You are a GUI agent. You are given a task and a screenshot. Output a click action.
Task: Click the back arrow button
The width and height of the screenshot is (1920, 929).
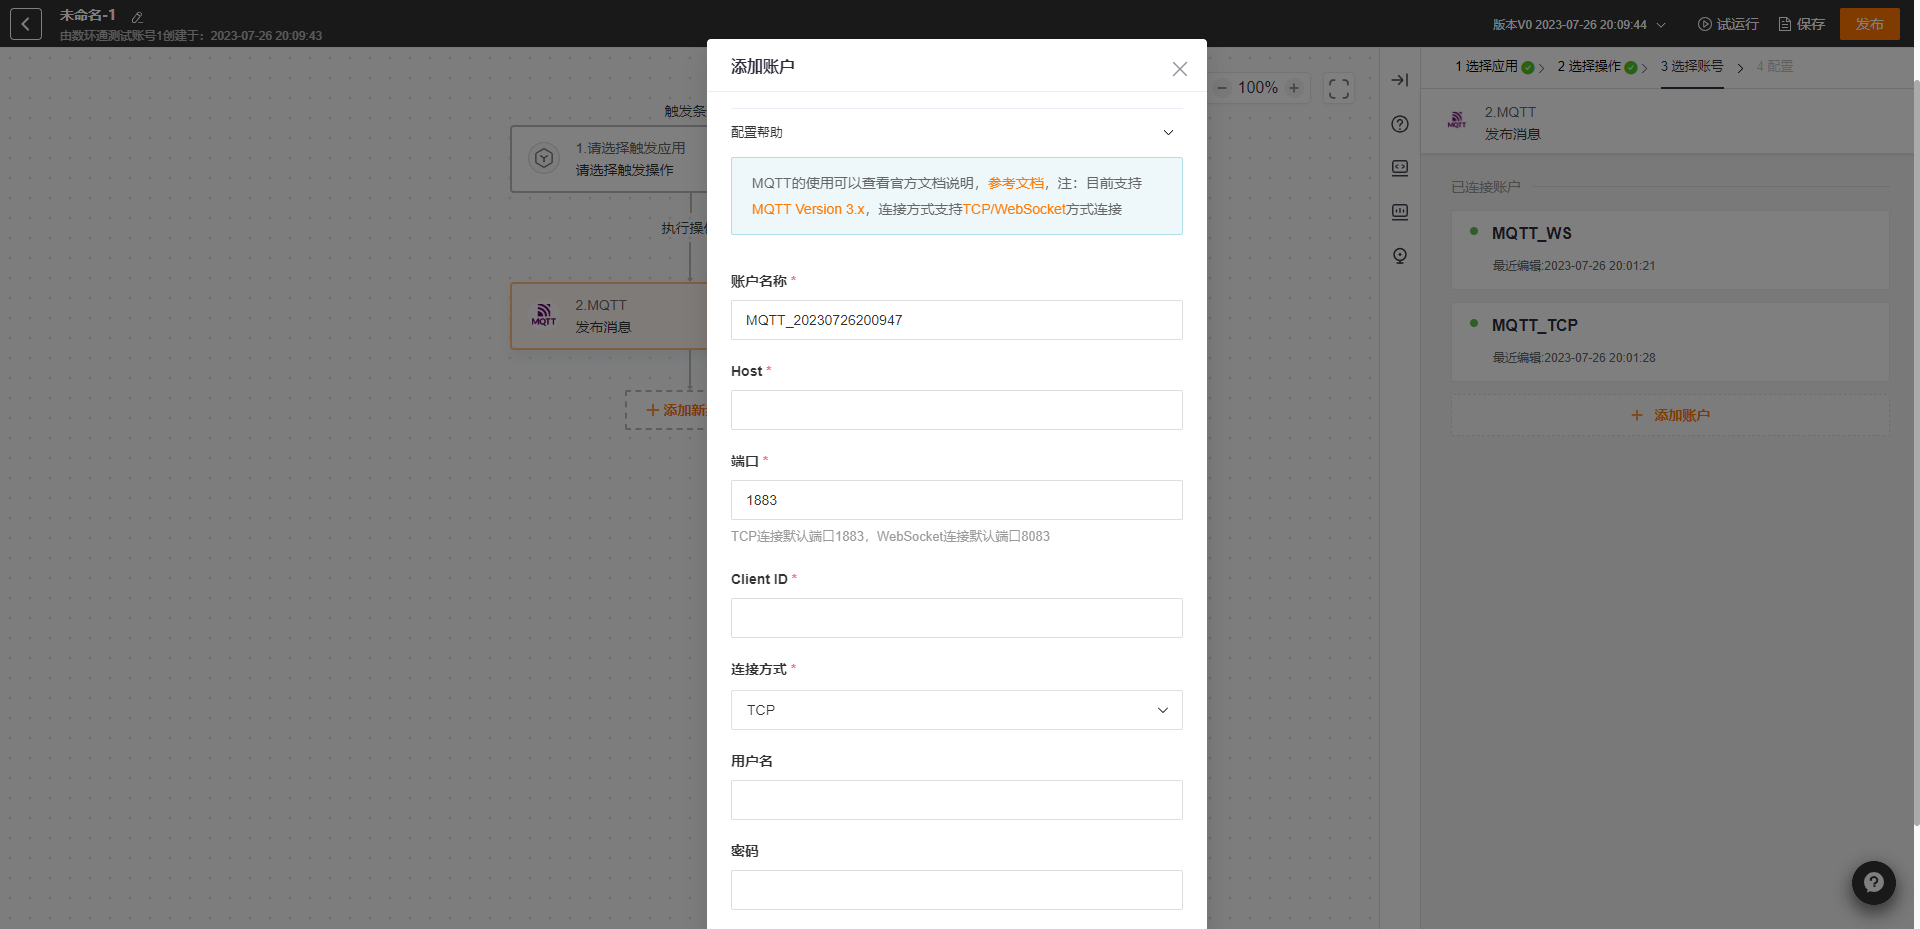click(x=26, y=24)
